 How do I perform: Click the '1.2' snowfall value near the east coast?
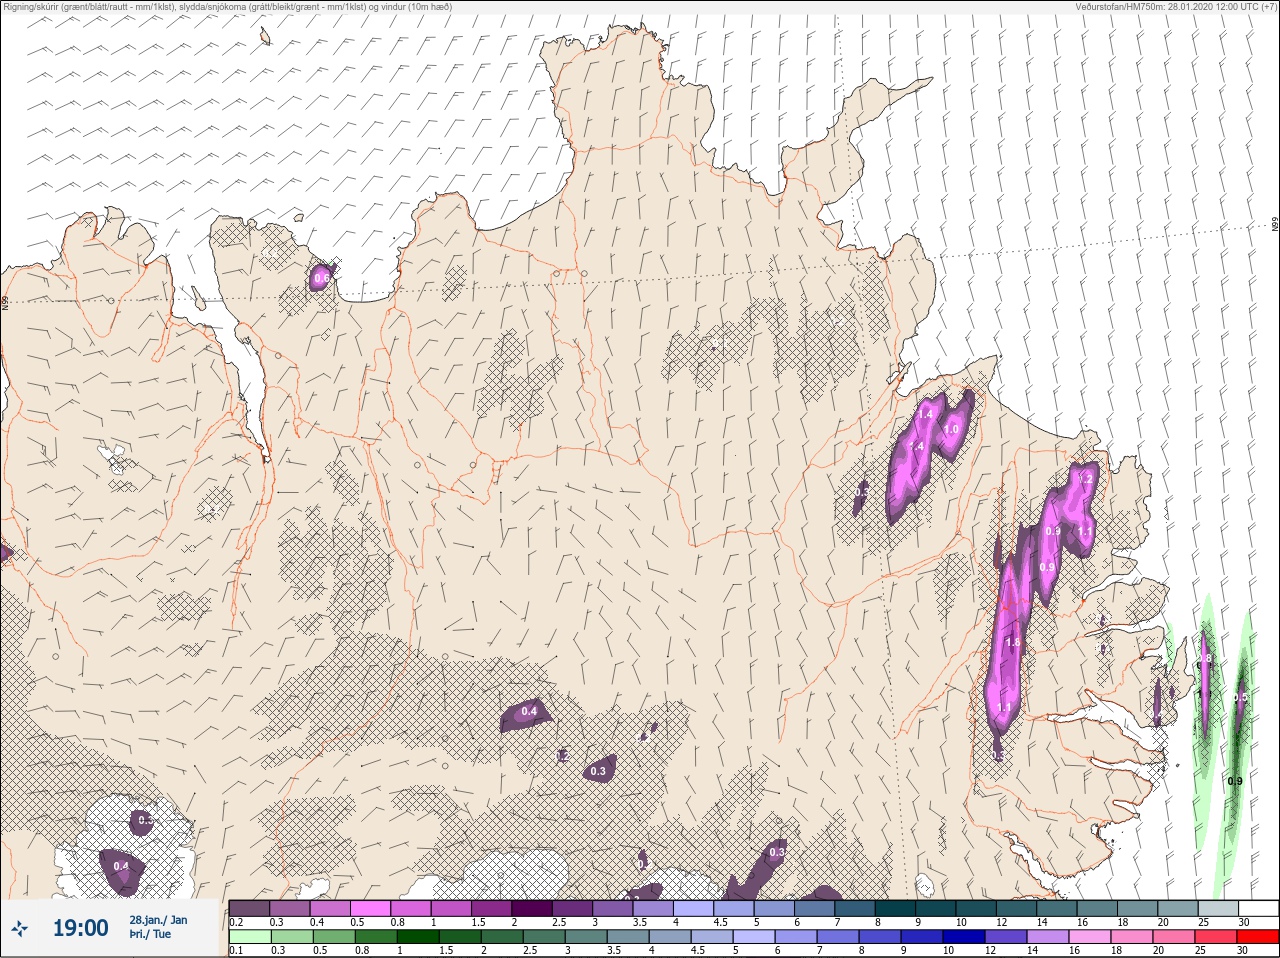(x=1086, y=479)
